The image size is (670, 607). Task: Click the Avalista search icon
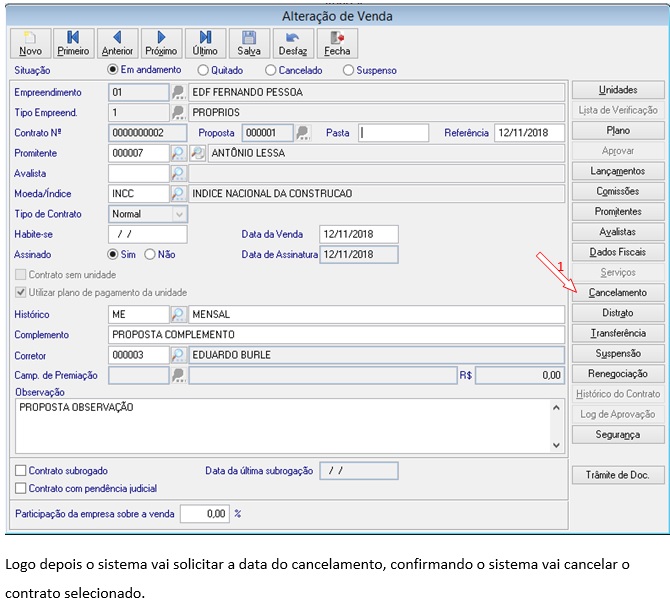[178, 173]
